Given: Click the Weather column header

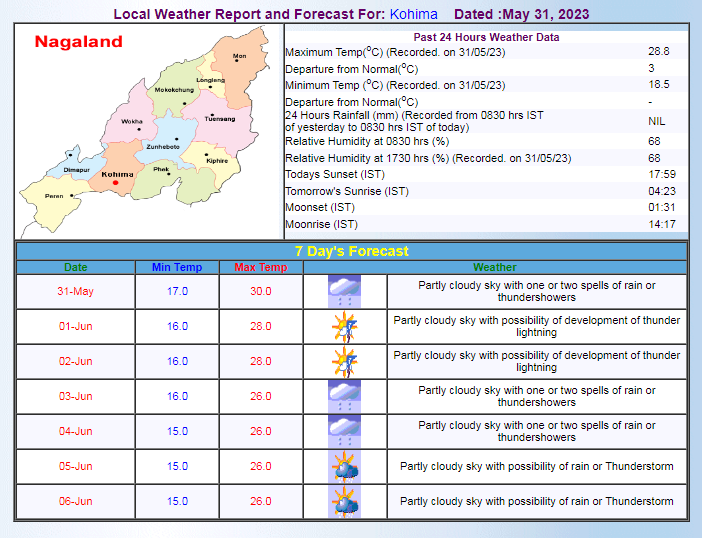Looking at the screenshot, I should [x=495, y=267].
